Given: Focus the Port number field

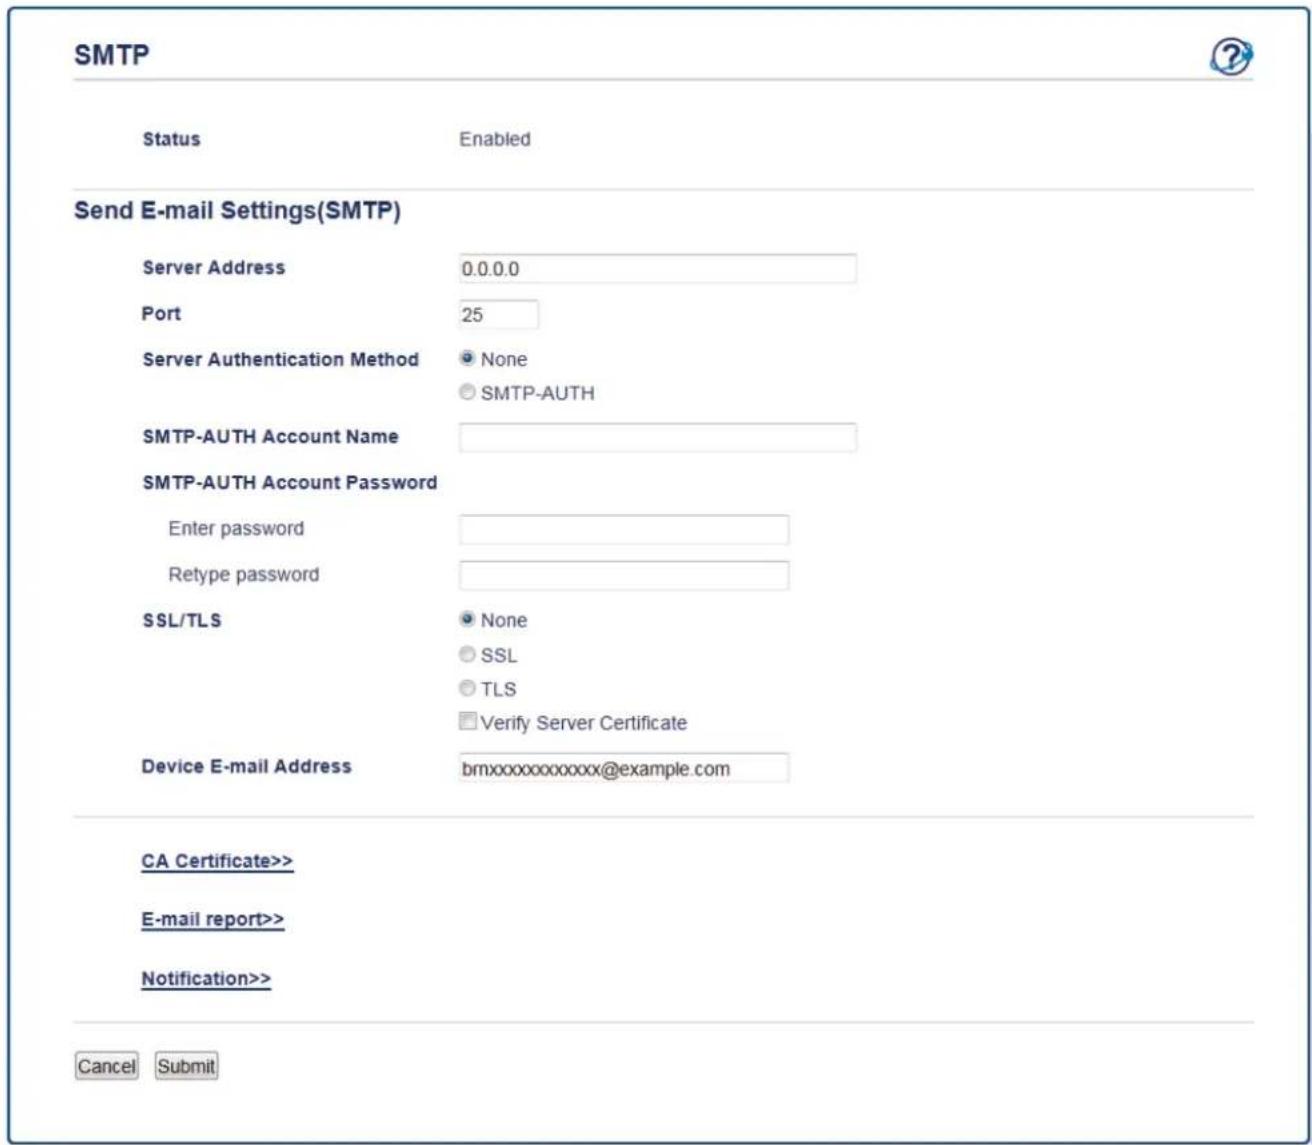Looking at the screenshot, I should coord(497,315).
